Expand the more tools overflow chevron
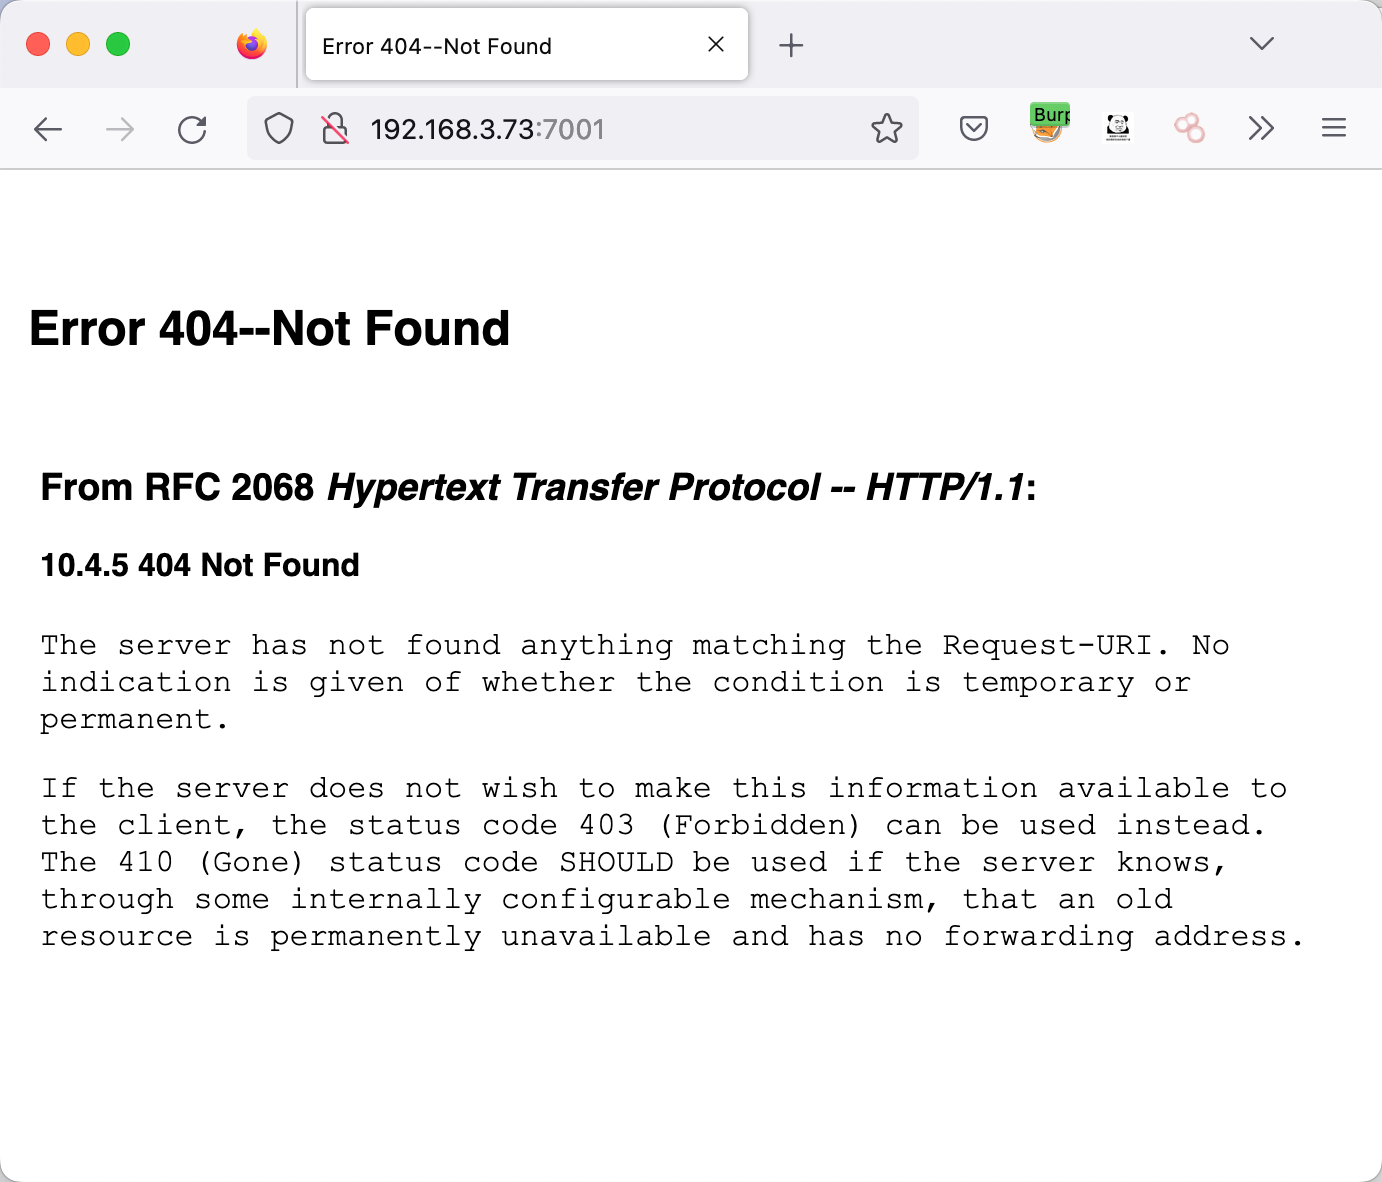The width and height of the screenshot is (1382, 1182). coord(1261,128)
